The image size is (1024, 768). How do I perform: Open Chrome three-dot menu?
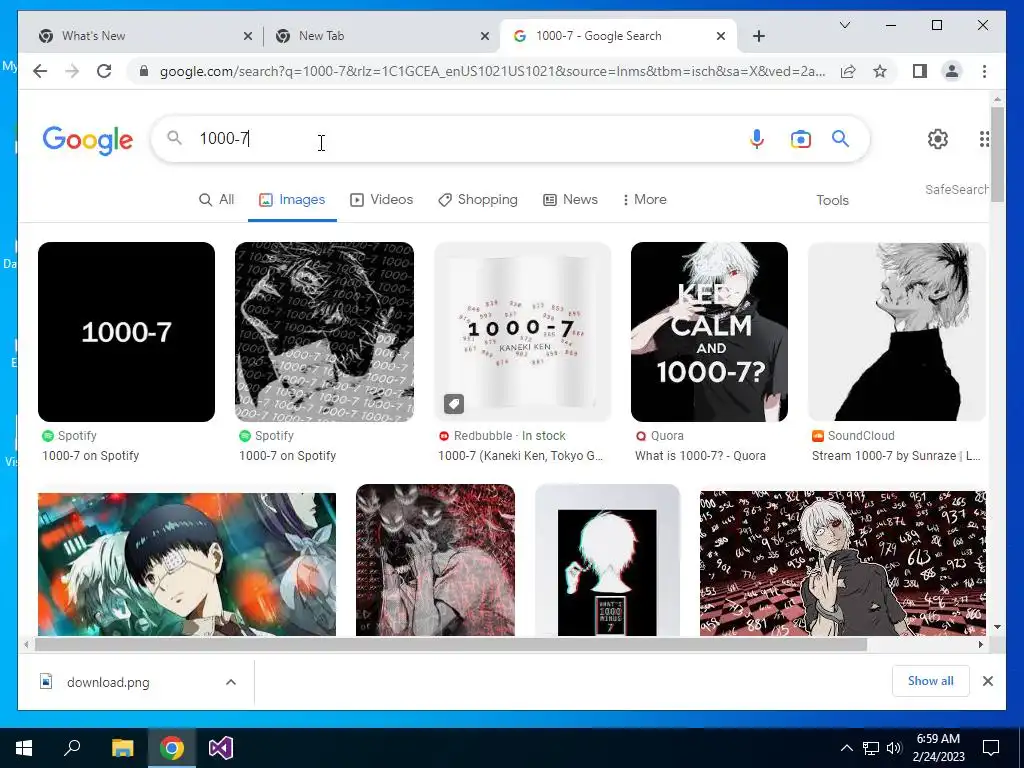[984, 71]
